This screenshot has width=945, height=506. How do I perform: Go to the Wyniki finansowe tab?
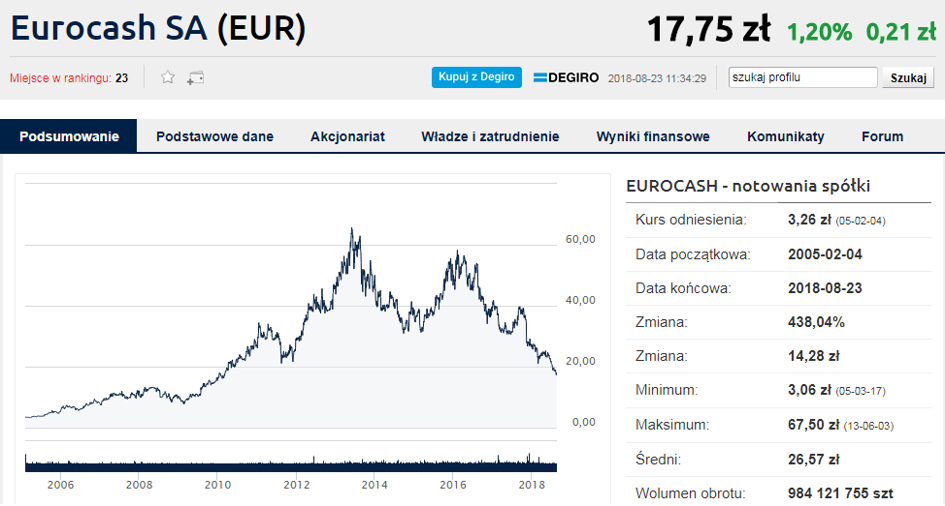653,137
